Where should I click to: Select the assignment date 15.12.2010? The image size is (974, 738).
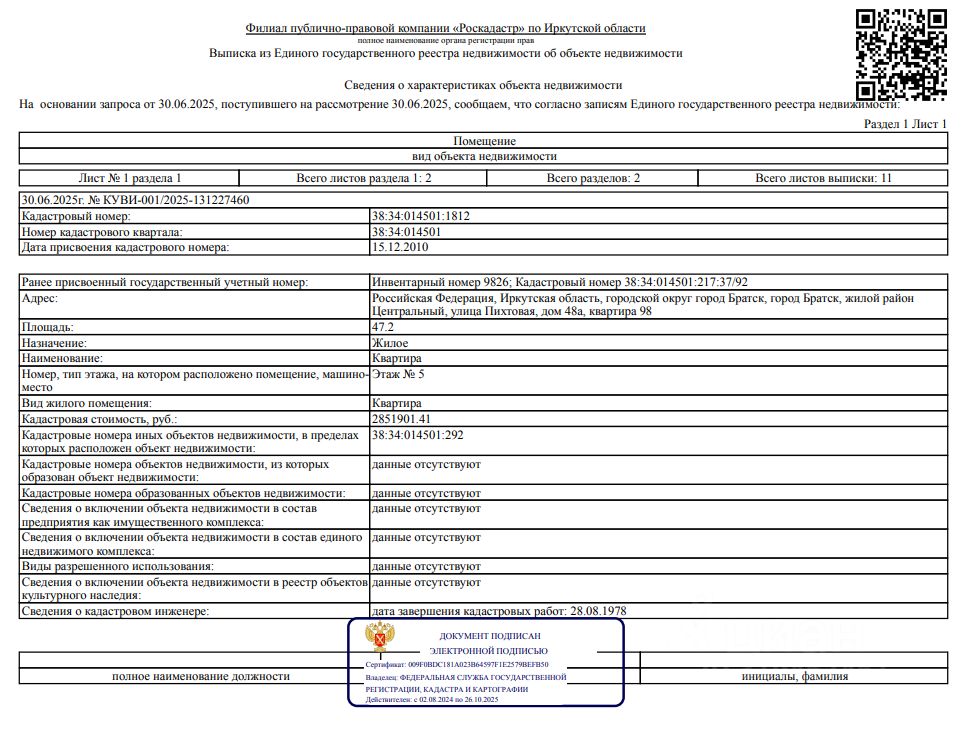(400, 247)
